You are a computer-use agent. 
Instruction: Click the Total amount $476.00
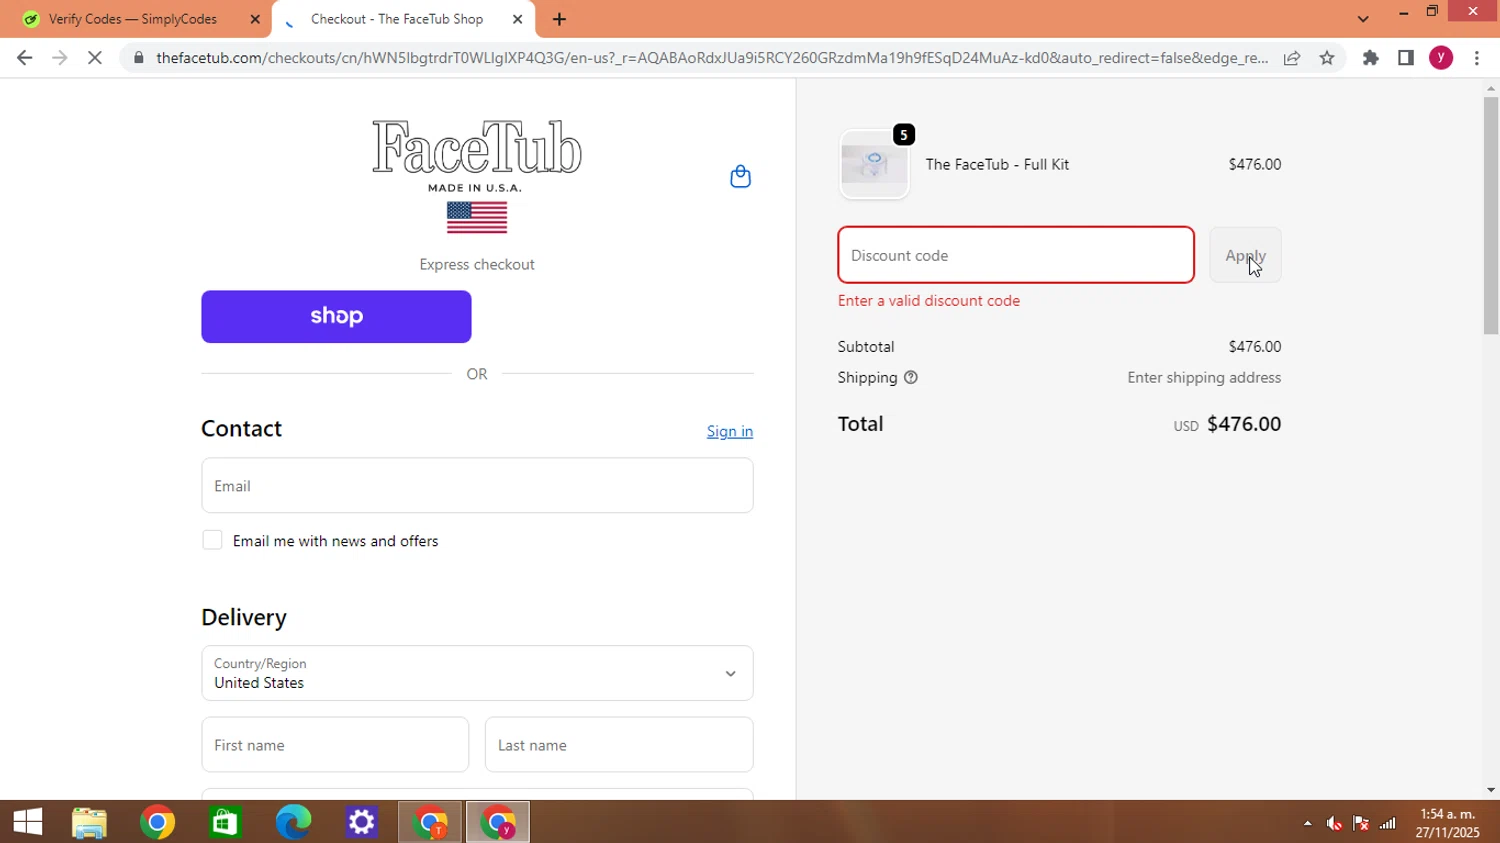pos(1244,424)
